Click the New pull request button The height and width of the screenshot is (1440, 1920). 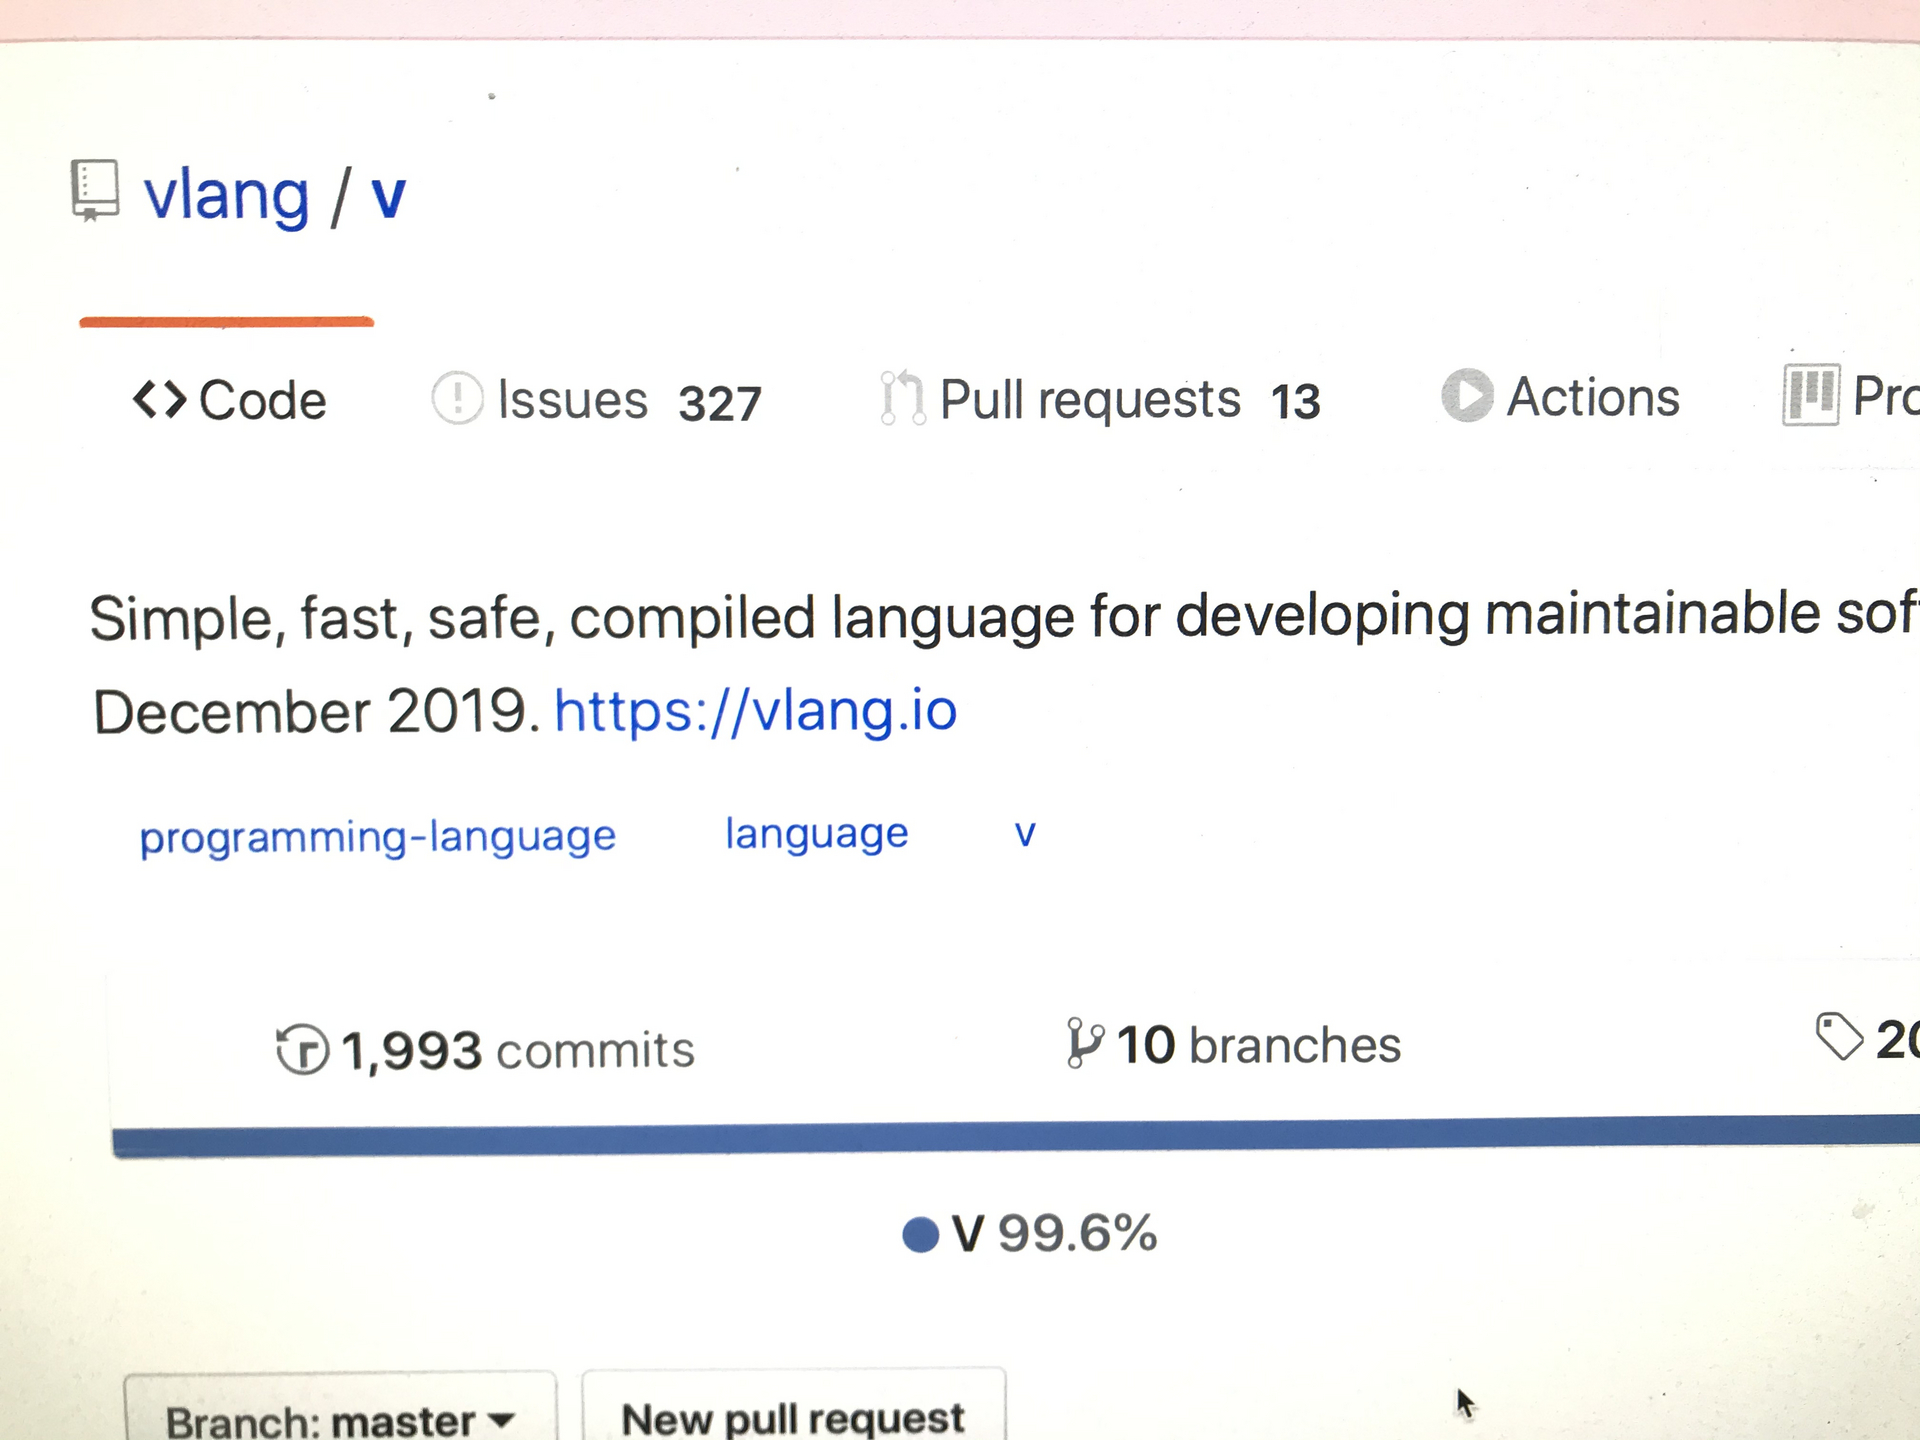(x=794, y=1405)
